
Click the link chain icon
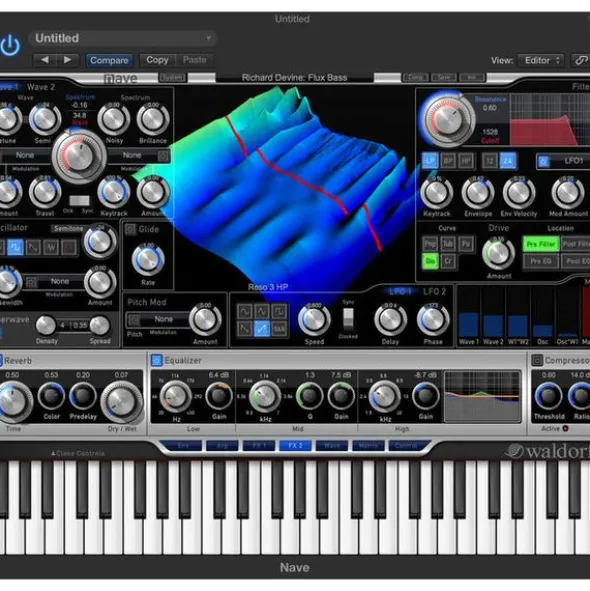coord(581,60)
